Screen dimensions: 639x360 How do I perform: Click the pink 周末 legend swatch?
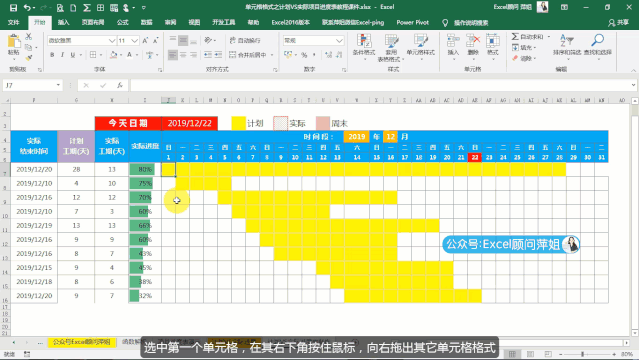point(323,123)
